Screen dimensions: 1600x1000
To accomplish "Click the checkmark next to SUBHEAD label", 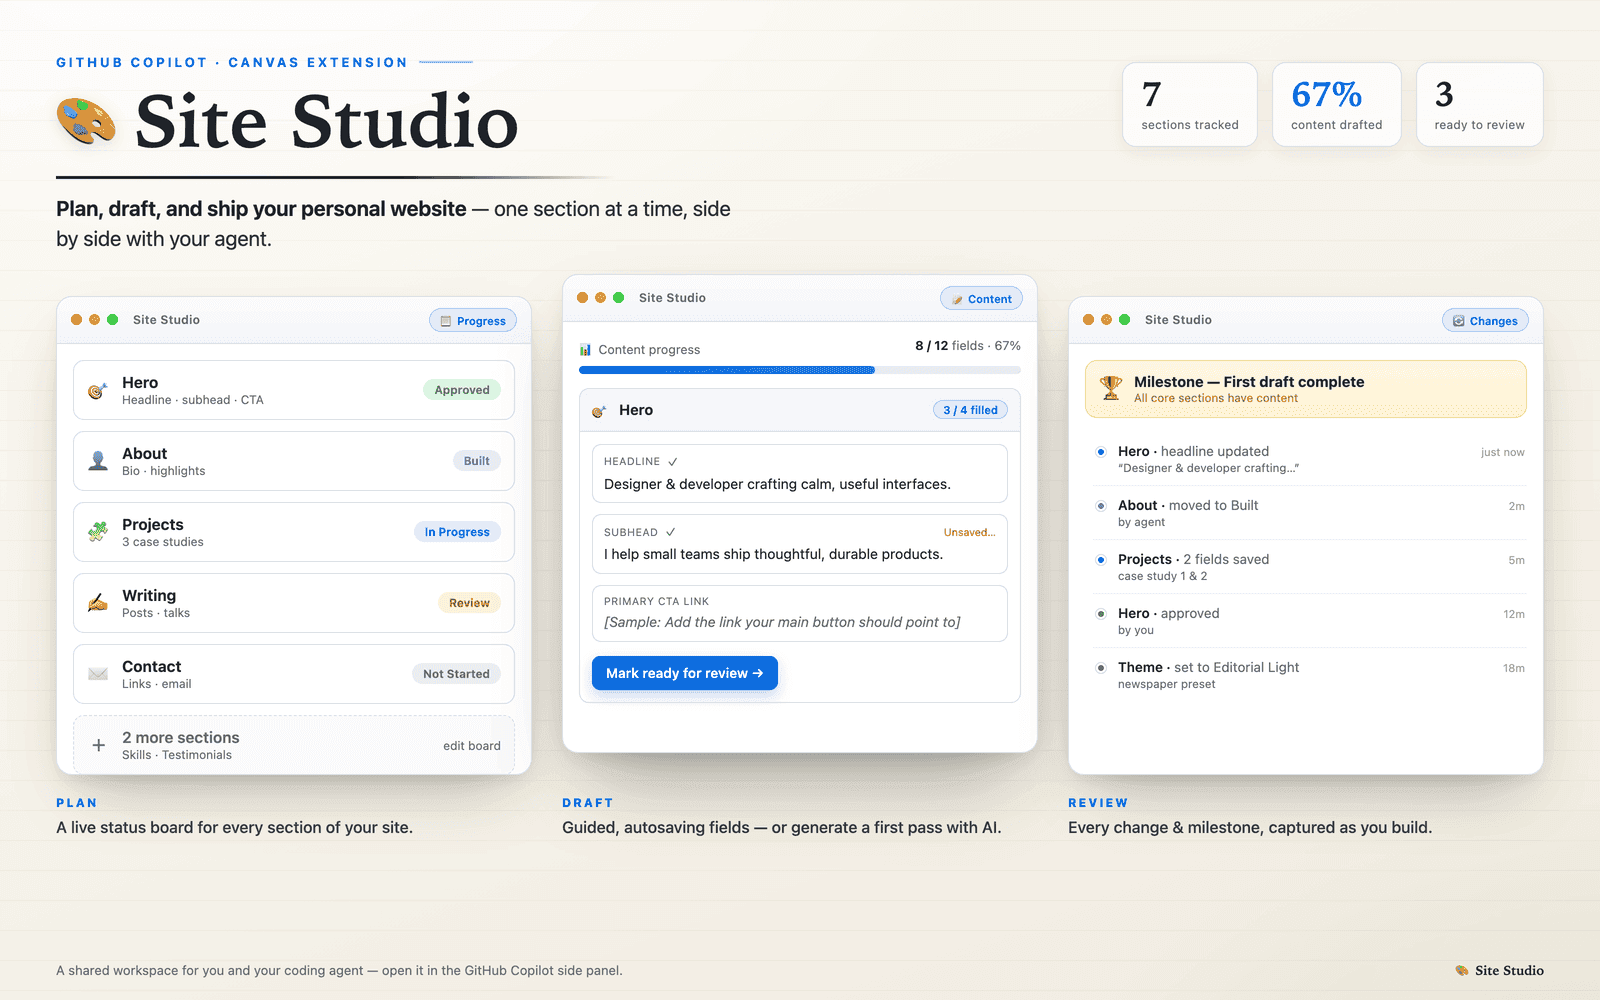I will point(671,532).
